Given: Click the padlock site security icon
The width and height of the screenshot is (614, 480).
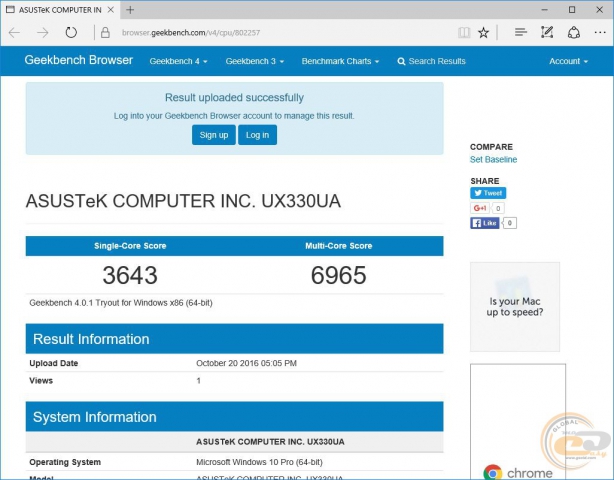Looking at the screenshot, I should 105,32.
